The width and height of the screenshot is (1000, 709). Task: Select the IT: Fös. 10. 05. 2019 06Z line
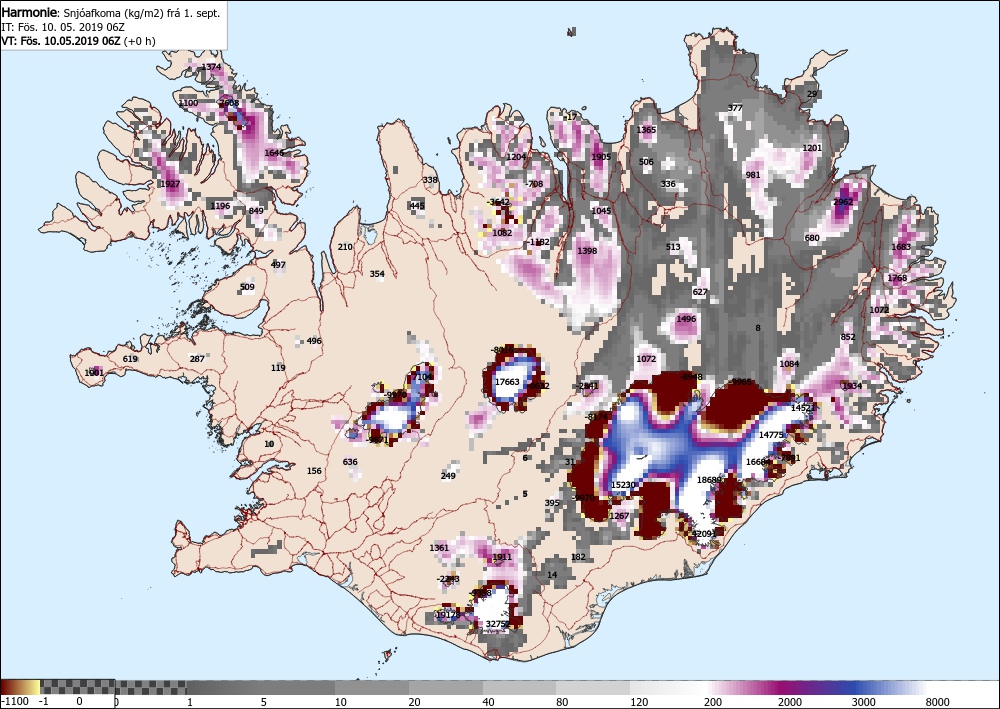(62, 27)
